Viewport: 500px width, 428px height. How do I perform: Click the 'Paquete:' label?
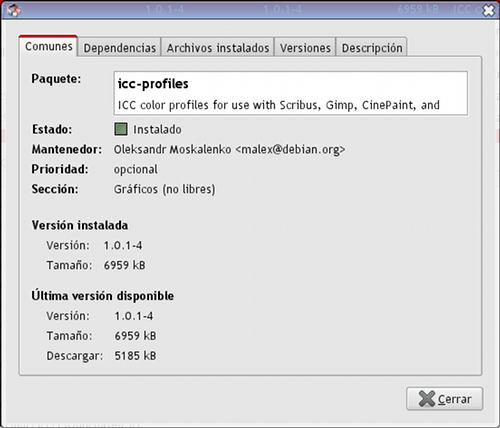coord(56,79)
